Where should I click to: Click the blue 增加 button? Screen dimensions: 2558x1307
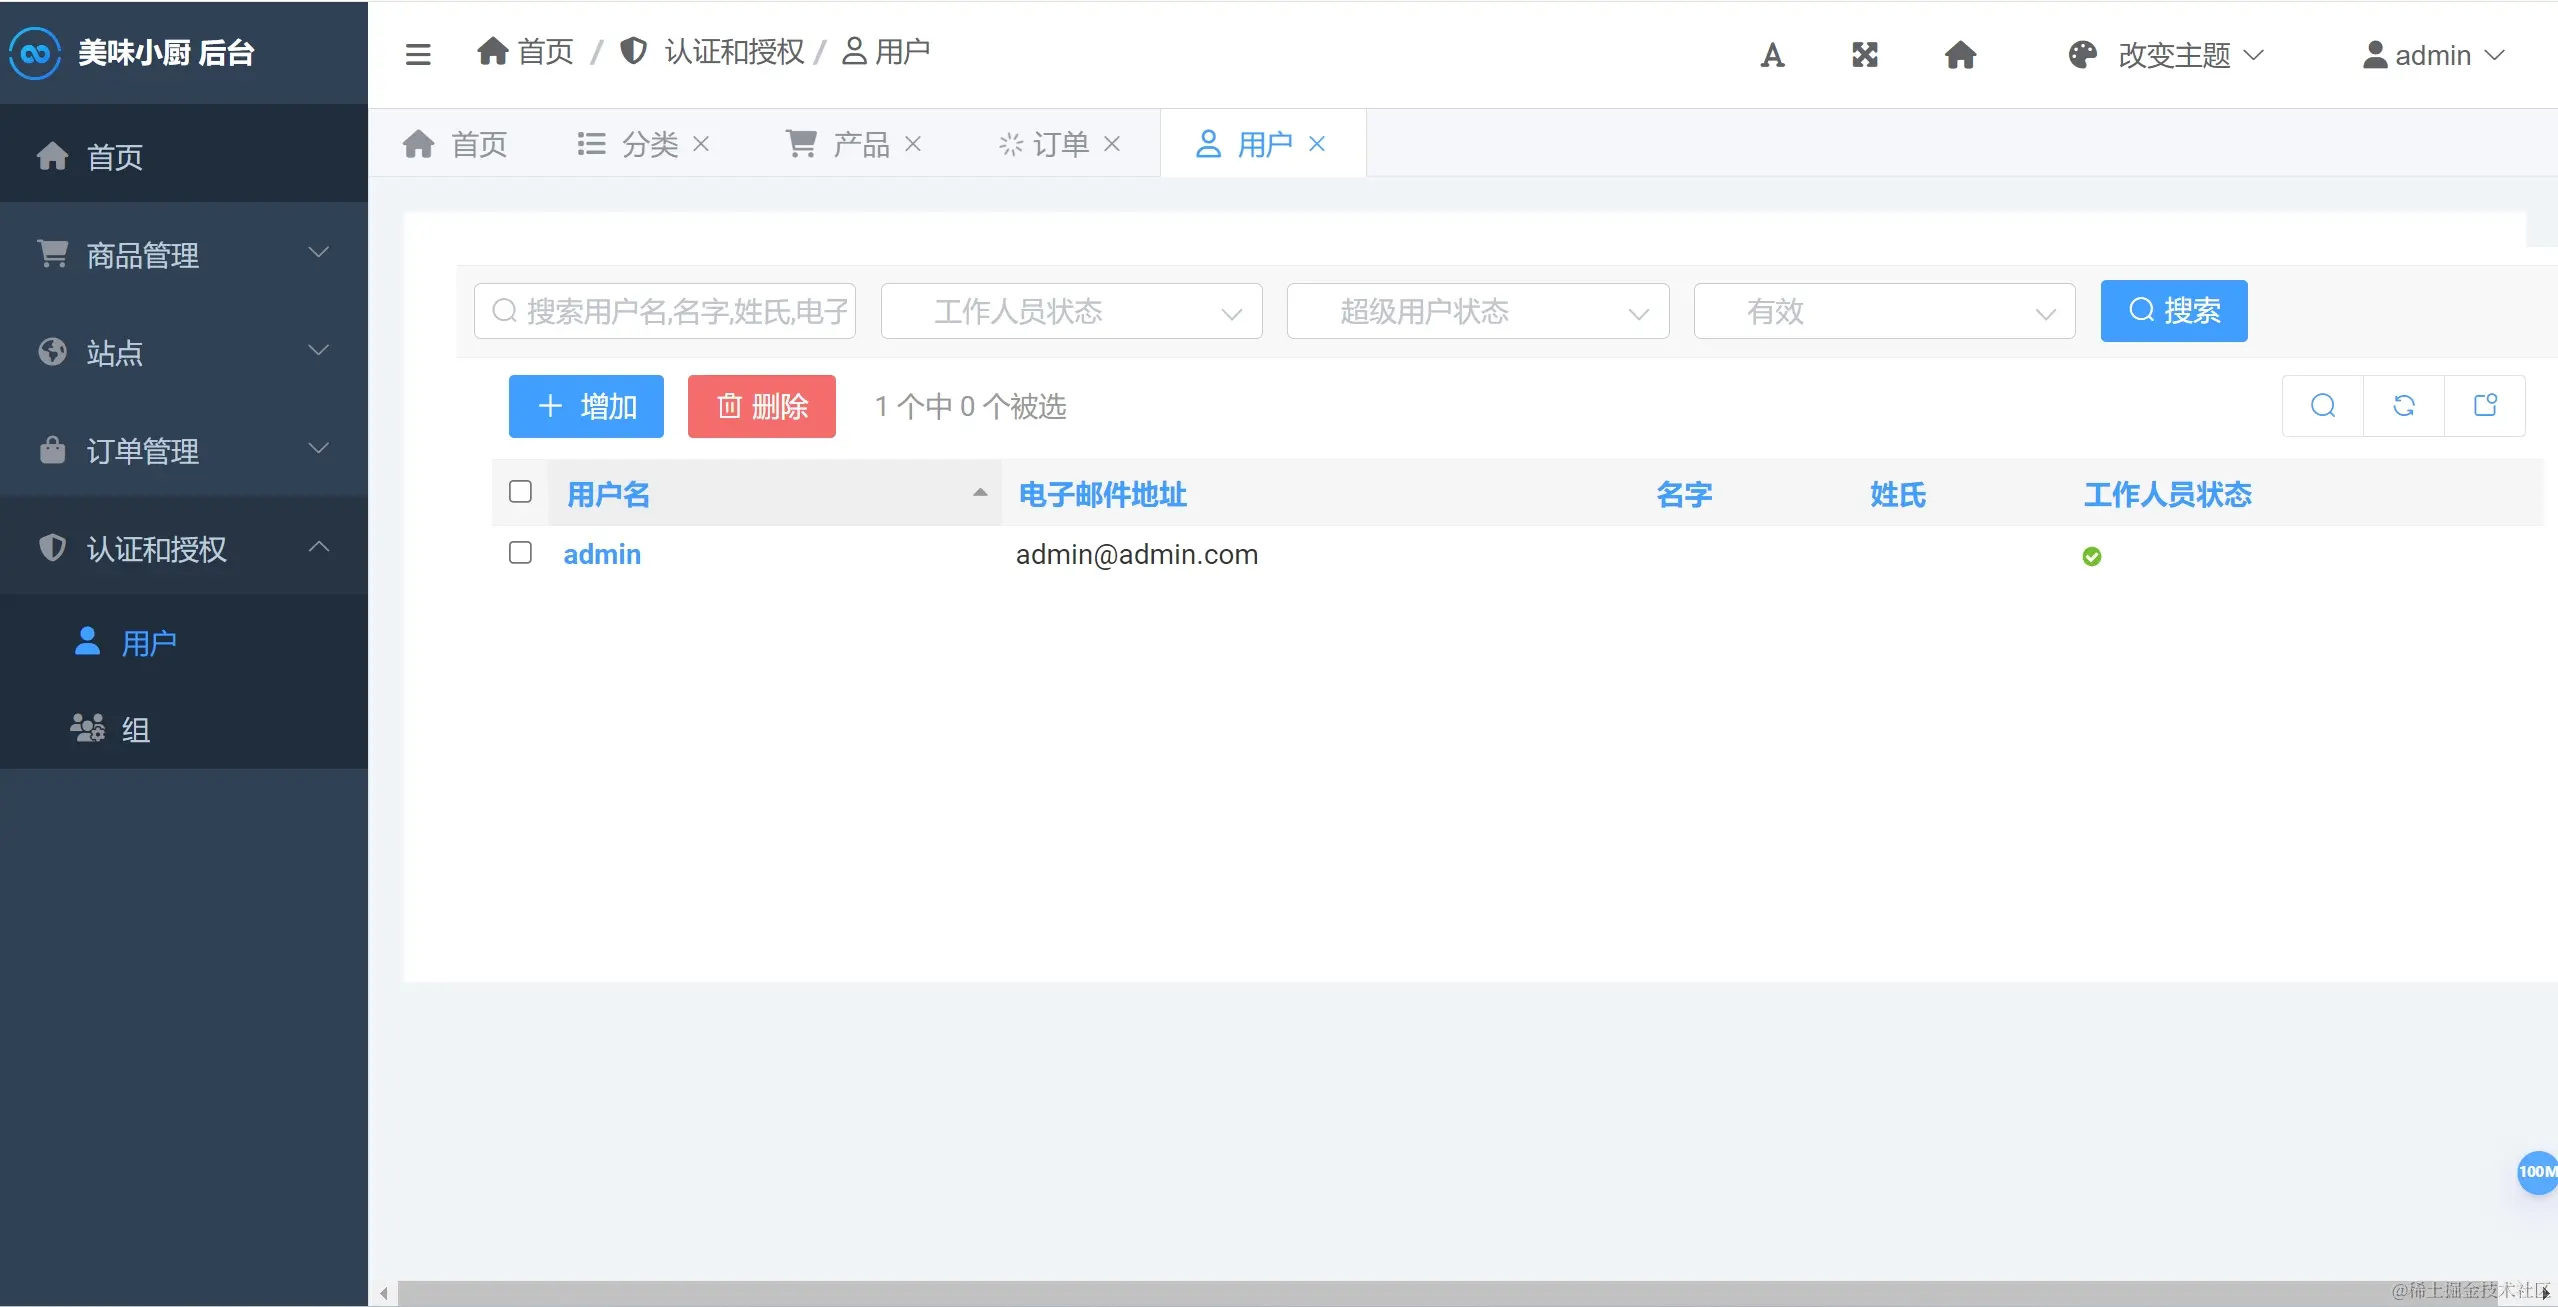pyautogui.click(x=586, y=406)
